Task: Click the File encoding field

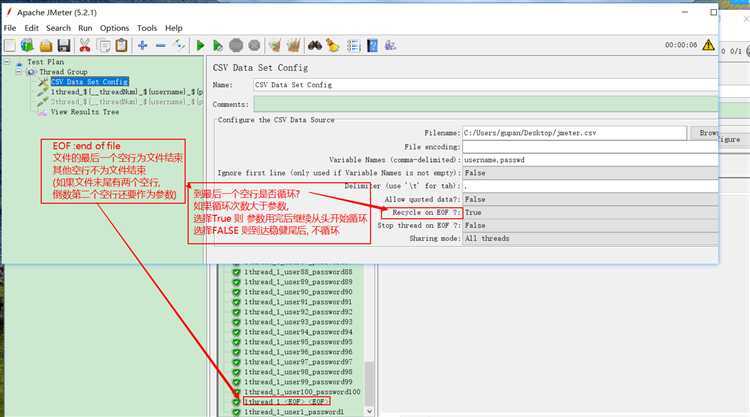Action: click(590, 147)
